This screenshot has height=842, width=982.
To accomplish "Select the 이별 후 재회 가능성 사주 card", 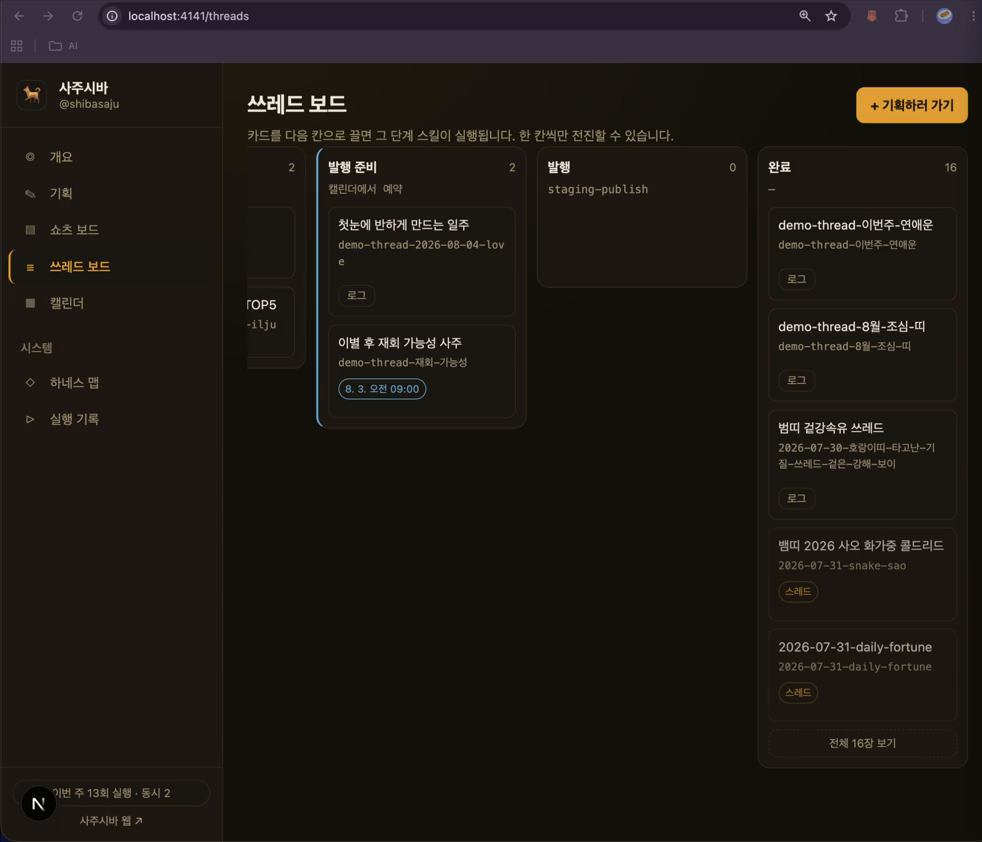I will click(421, 372).
